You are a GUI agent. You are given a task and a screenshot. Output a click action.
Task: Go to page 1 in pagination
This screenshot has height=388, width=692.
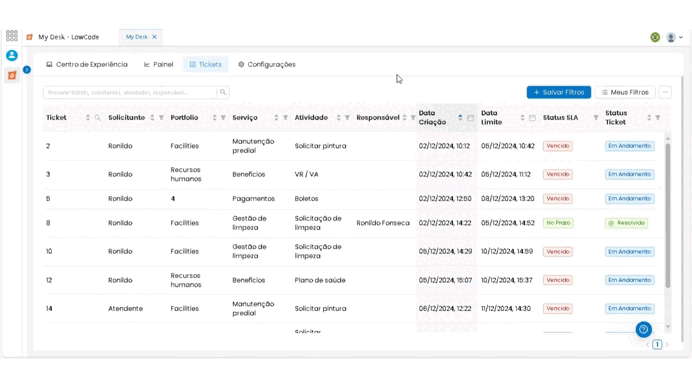pos(657,344)
